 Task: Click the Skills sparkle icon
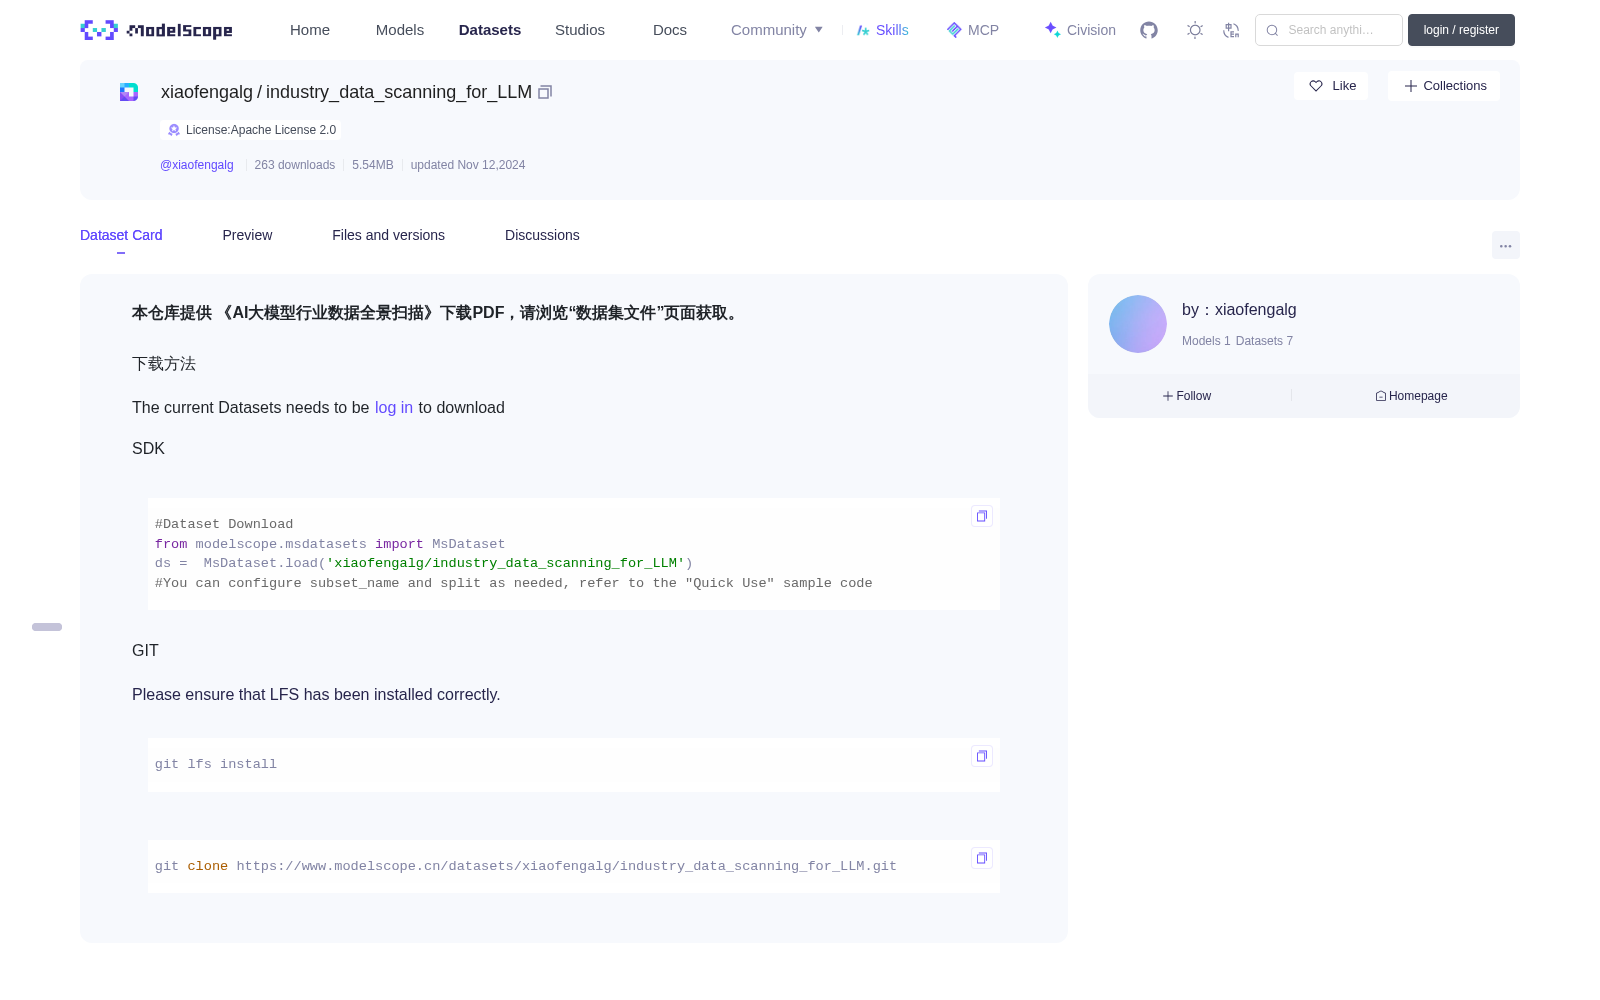click(x=863, y=30)
